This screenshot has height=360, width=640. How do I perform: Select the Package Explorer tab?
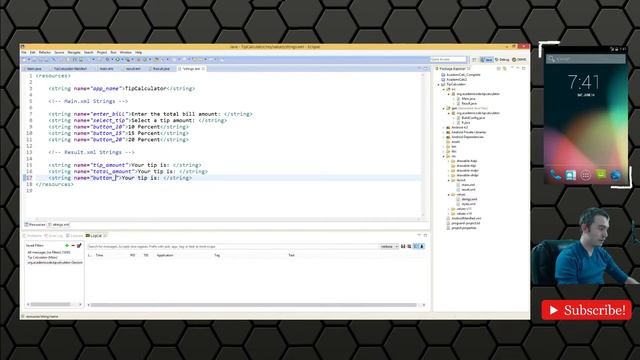453,69
